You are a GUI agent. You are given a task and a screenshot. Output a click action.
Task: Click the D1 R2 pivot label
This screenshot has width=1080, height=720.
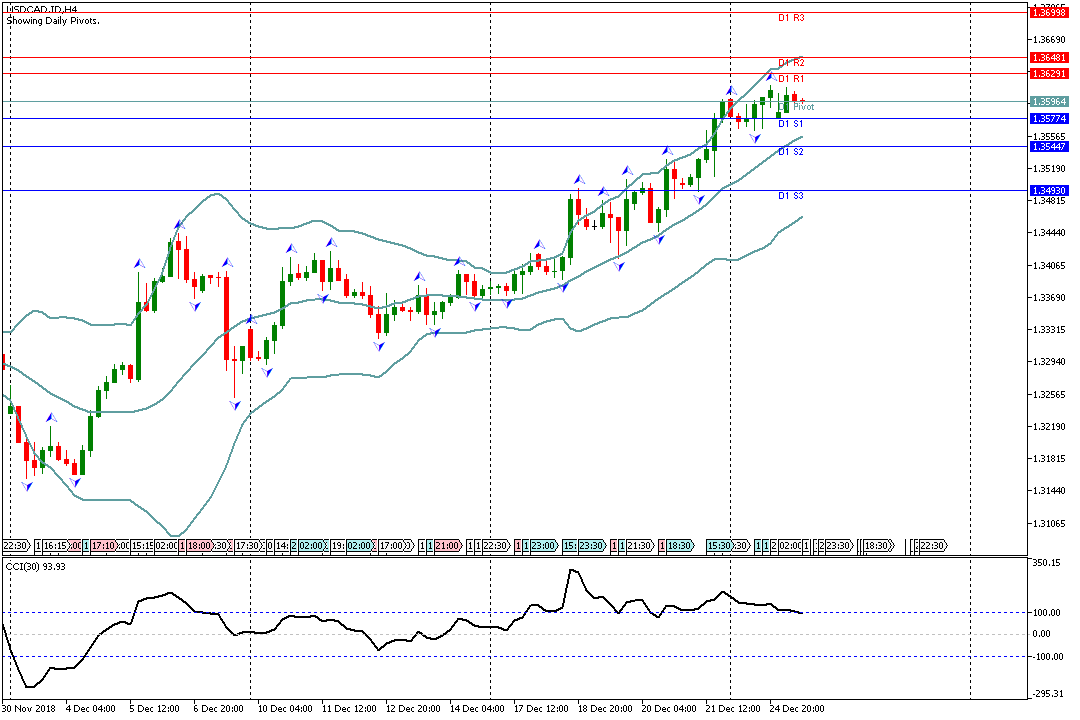[791, 63]
